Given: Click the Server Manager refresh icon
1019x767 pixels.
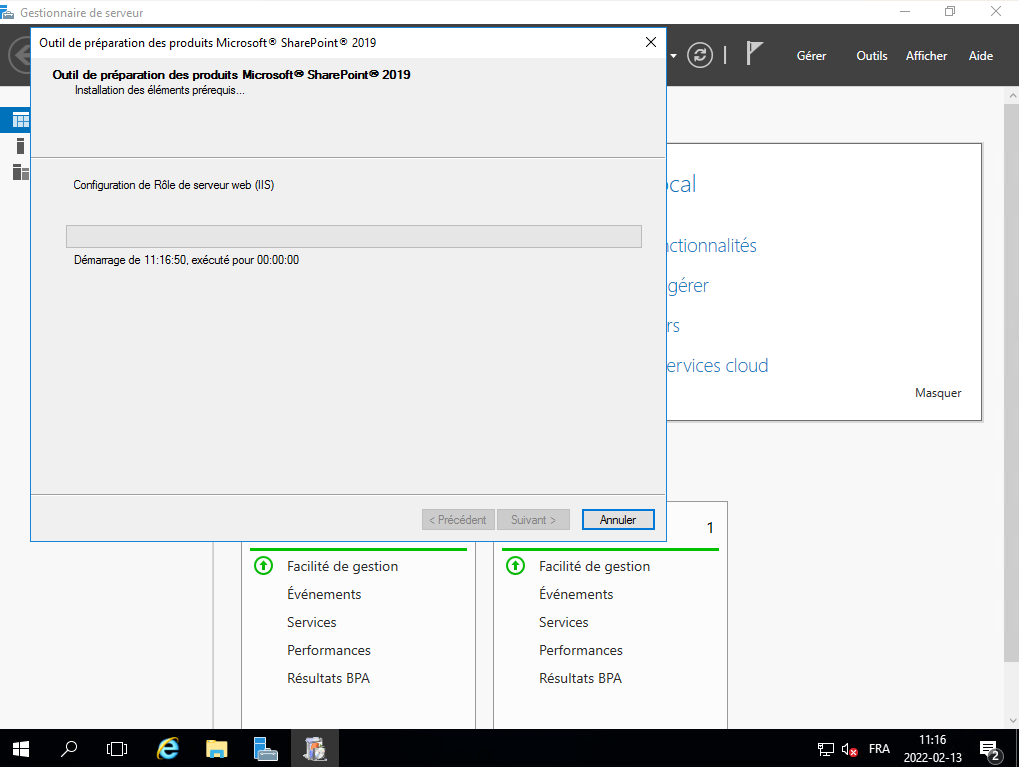Looking at the screenshot, I should 700,55.
